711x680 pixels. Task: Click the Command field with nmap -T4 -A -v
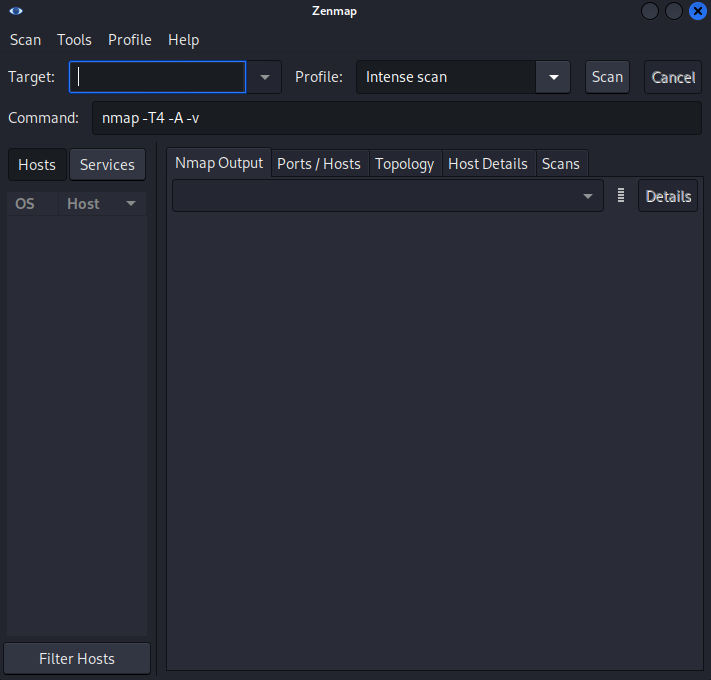click(x=397, y=118)
